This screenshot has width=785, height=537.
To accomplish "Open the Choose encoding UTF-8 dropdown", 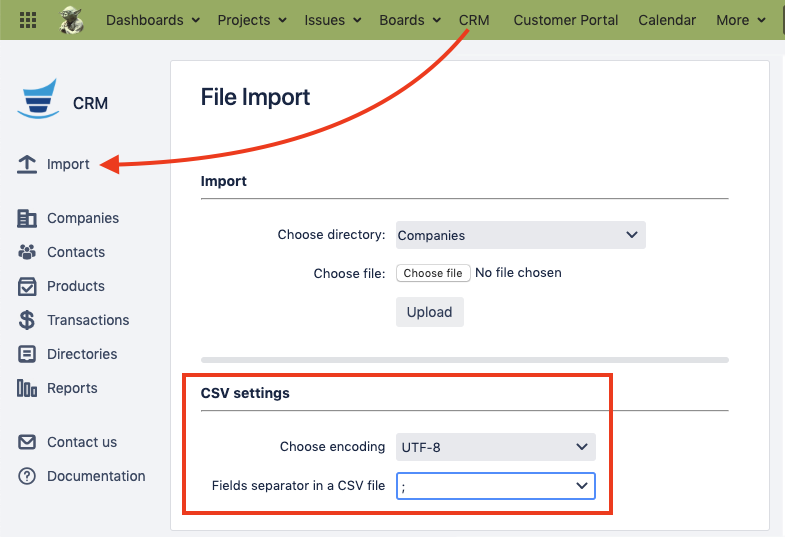I will pos(496,447).
